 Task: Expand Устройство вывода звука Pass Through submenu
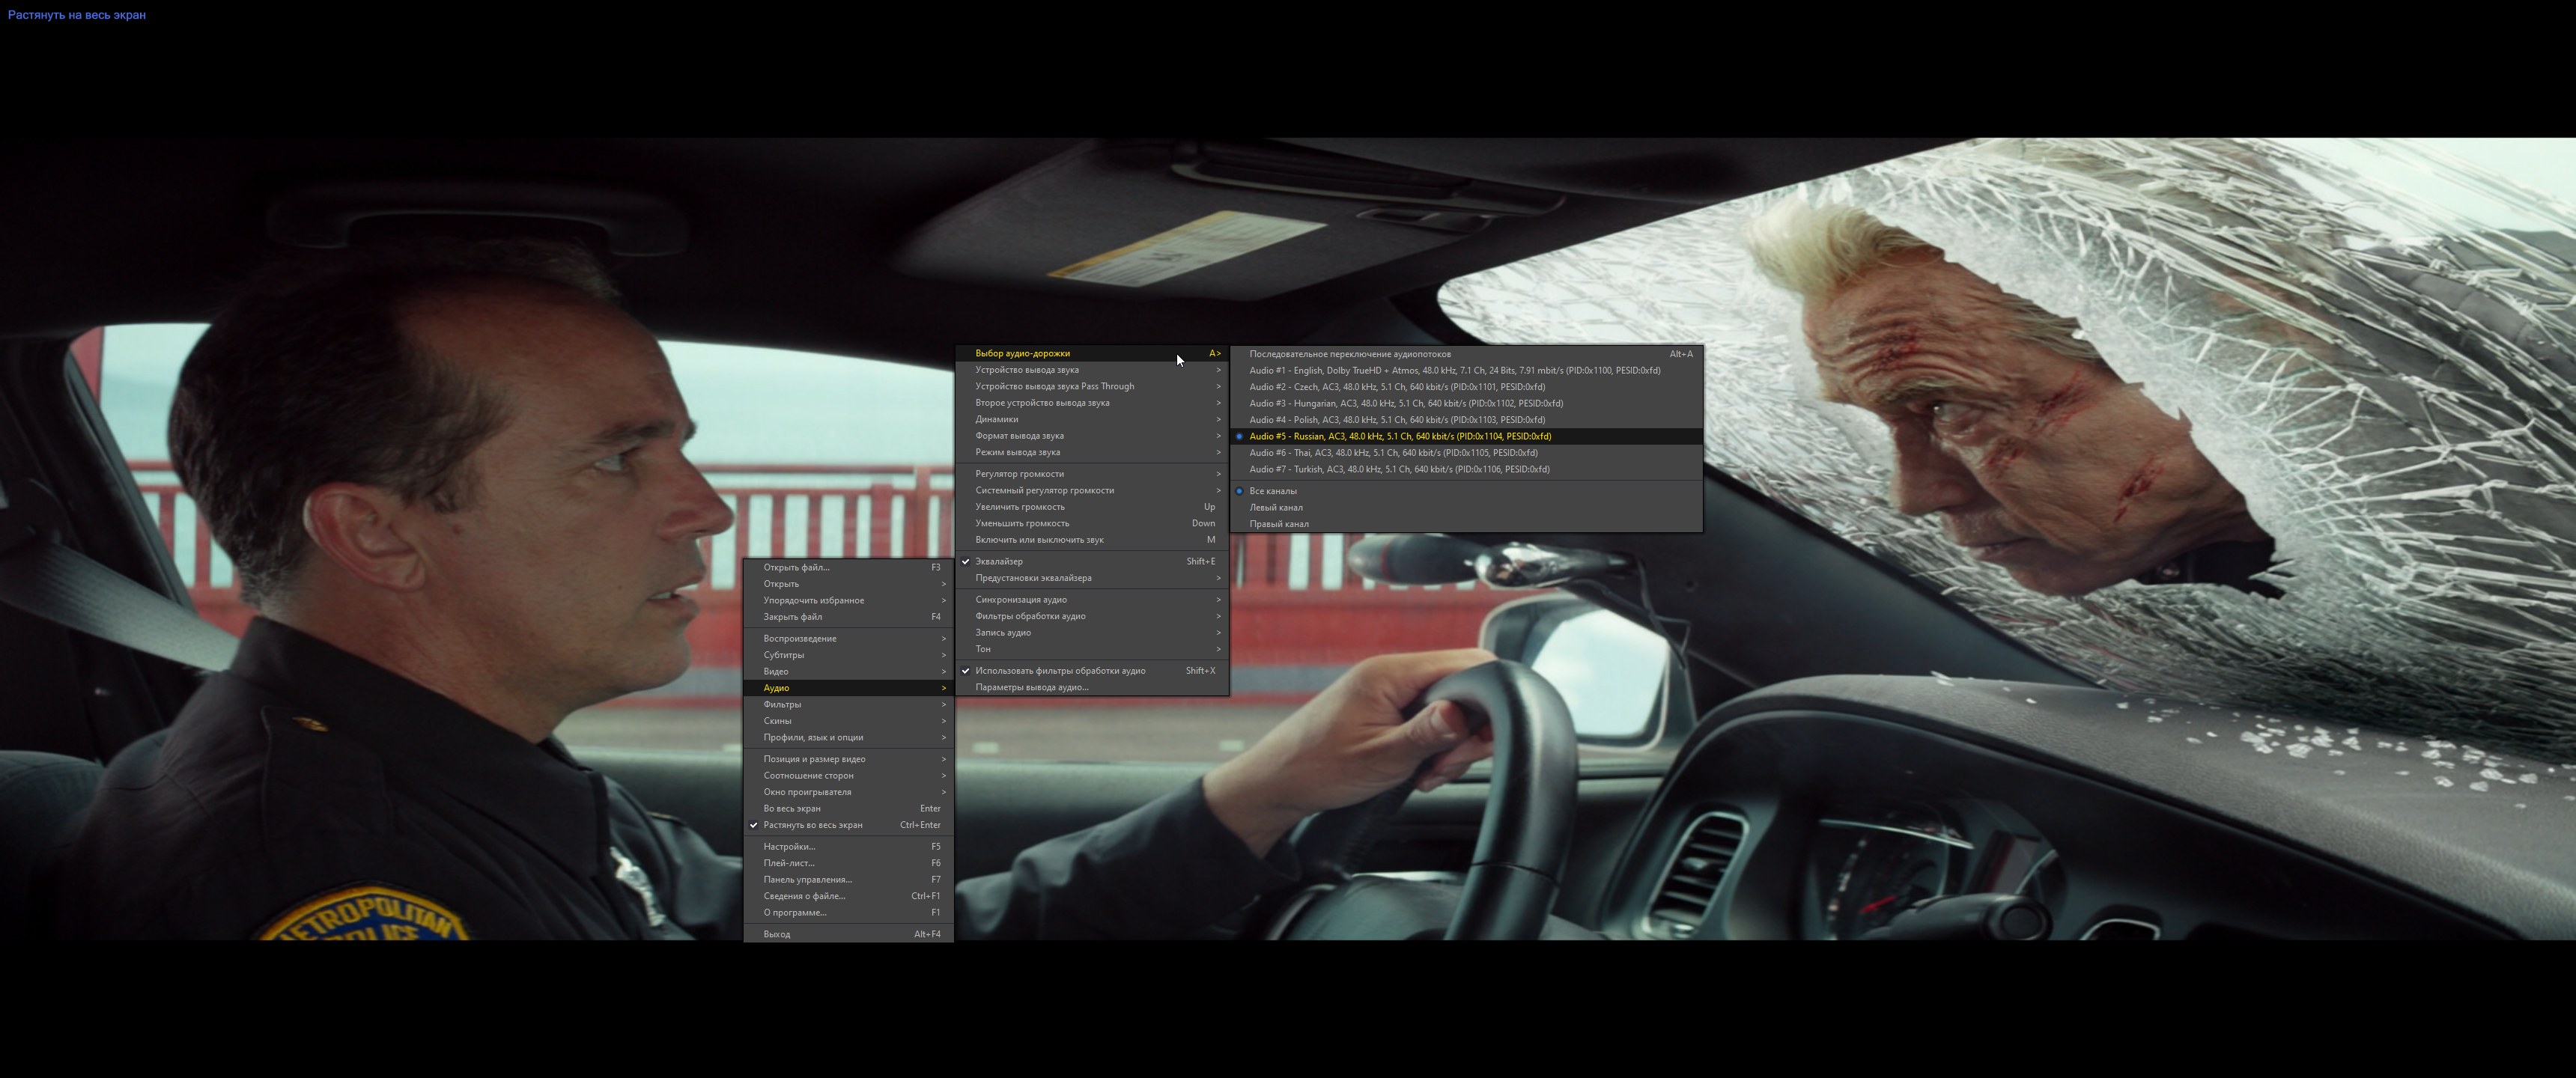pyautogui.click(x=1092, y=386)
